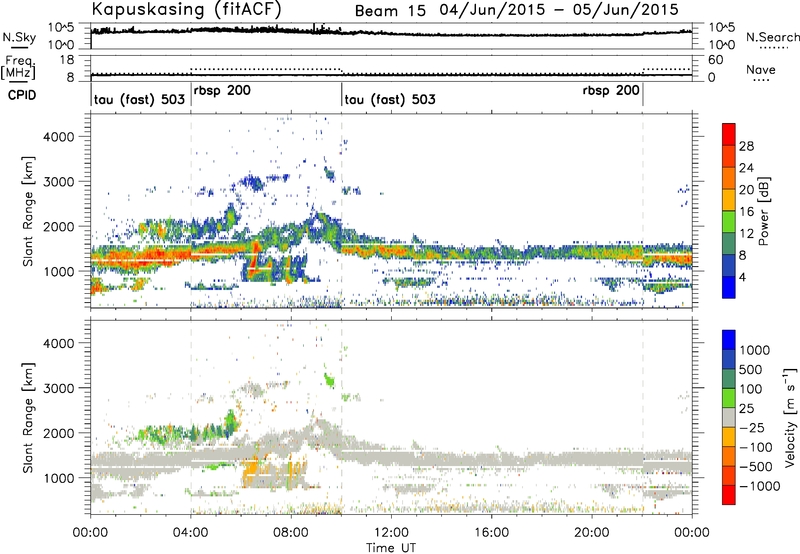Click the noise trace in the N.Sky panel
This screenshot has height=554, width=800.
point(391,33)
